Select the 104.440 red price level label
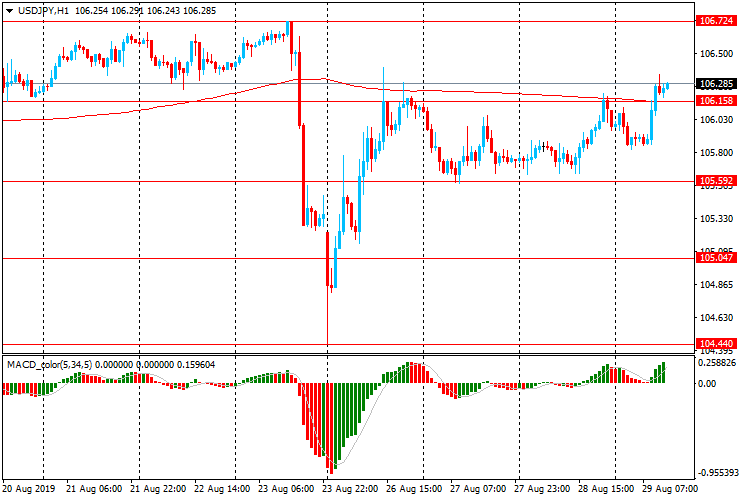740x500 pixels. pyautogui.click(x=716, y=344)
